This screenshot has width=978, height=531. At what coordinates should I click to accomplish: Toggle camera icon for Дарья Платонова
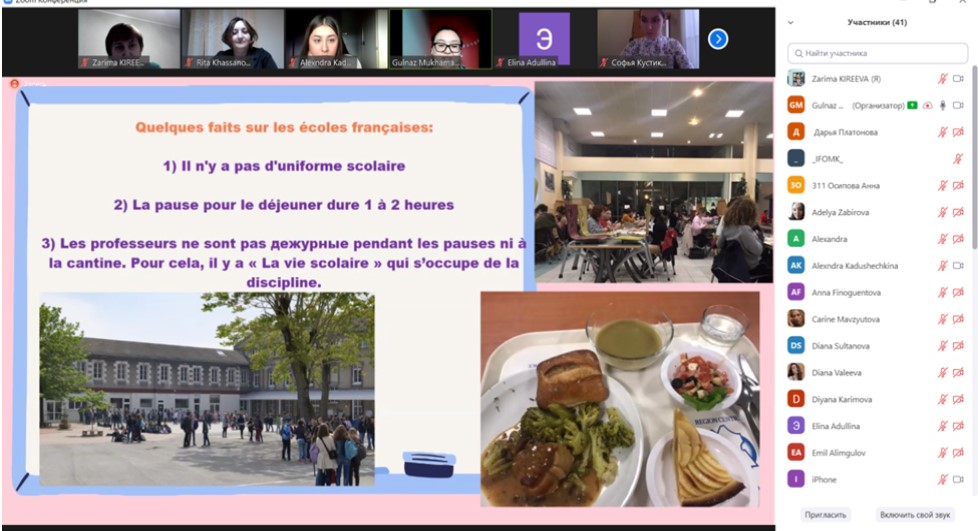point(958,132)
